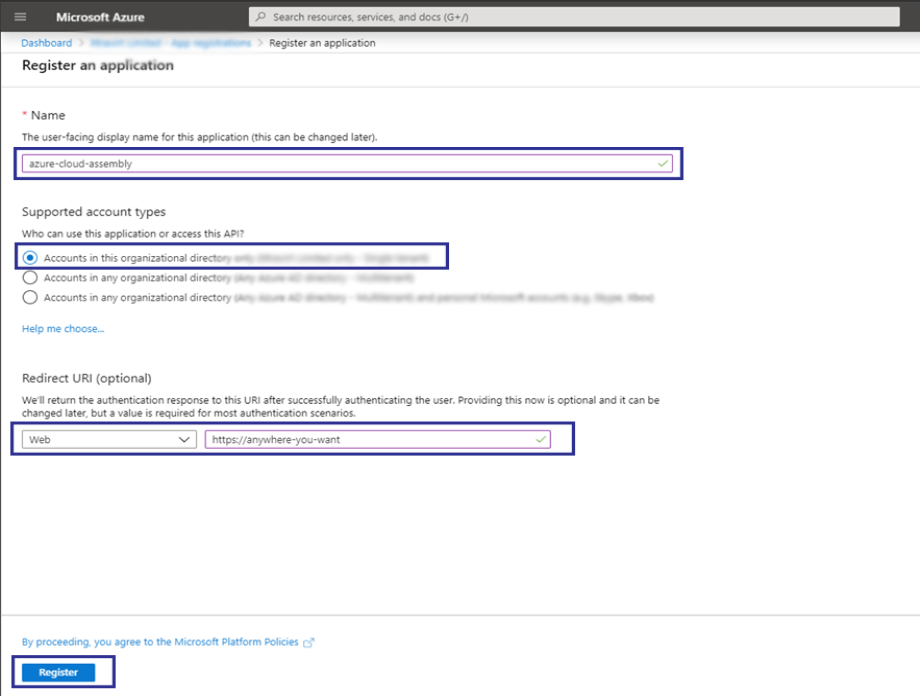
Task: Click the green checkmark in redirect URI field
Action: tap(541, 439)
